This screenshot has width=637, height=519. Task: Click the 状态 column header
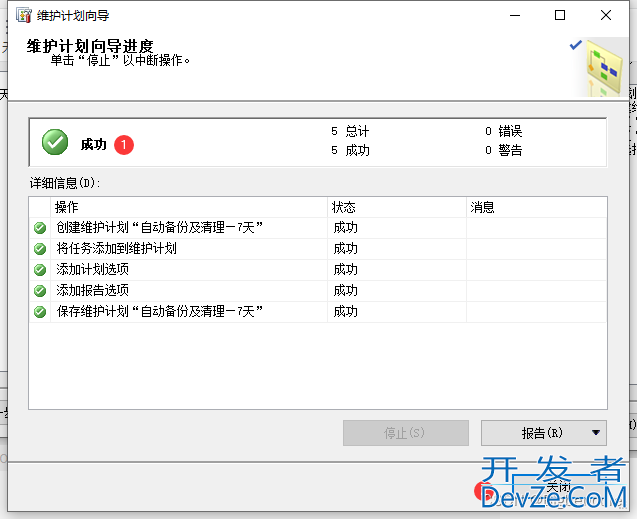pos(397,207)
